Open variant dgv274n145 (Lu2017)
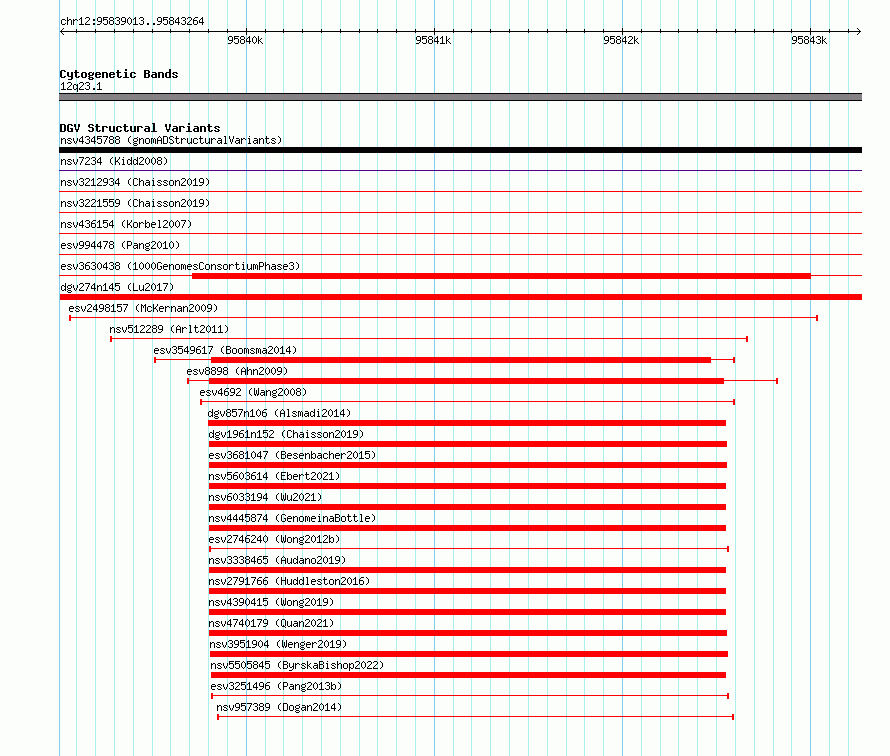 coord(117,287)
